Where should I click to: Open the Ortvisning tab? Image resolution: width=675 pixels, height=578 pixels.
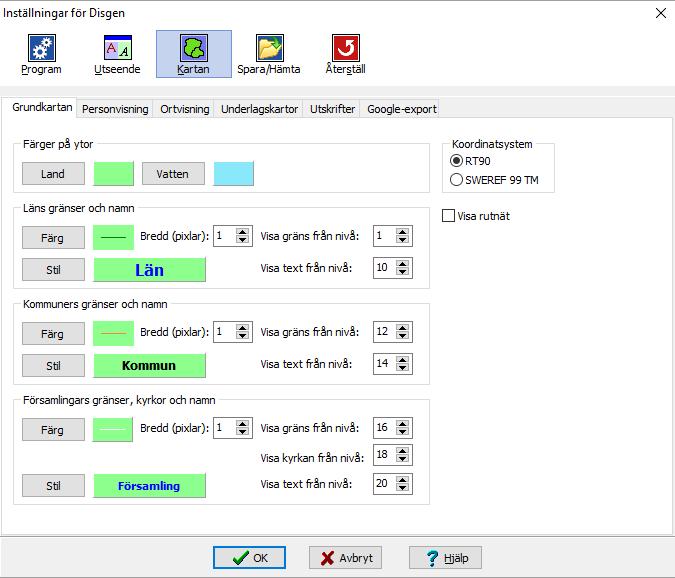click(x=185, y=109)
